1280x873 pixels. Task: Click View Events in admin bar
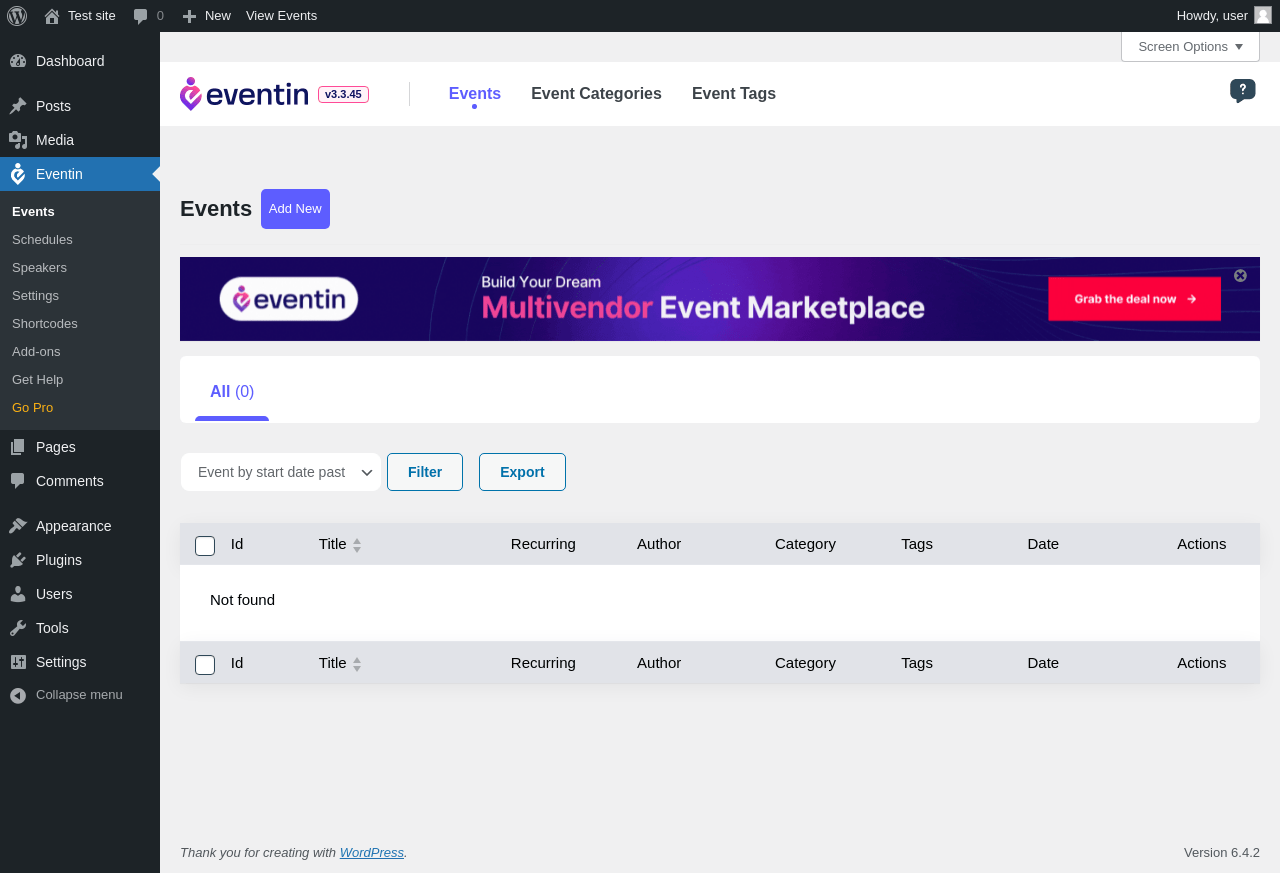tap(281, 16)
